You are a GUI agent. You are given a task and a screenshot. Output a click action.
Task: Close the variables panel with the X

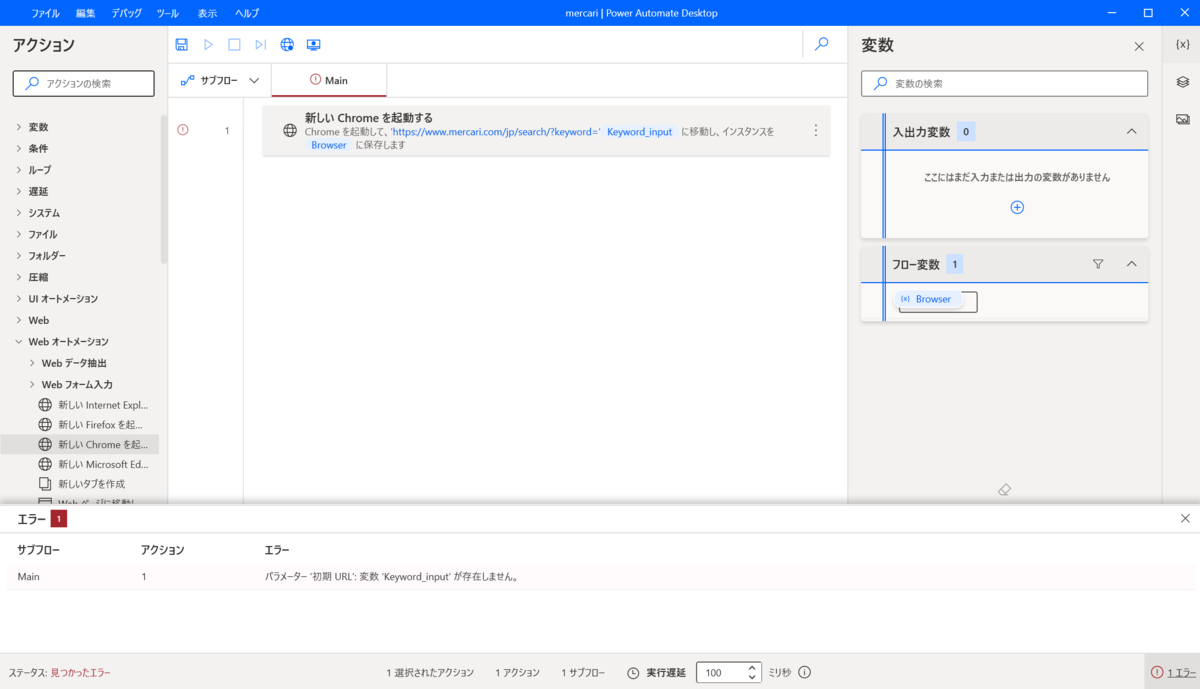tap(1139, 46)
